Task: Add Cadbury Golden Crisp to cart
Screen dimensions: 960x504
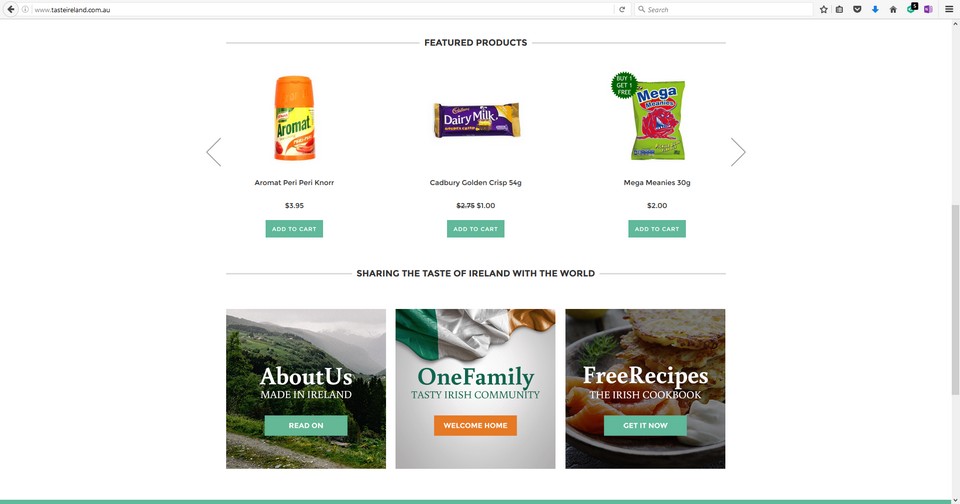Action: [476, 229]
